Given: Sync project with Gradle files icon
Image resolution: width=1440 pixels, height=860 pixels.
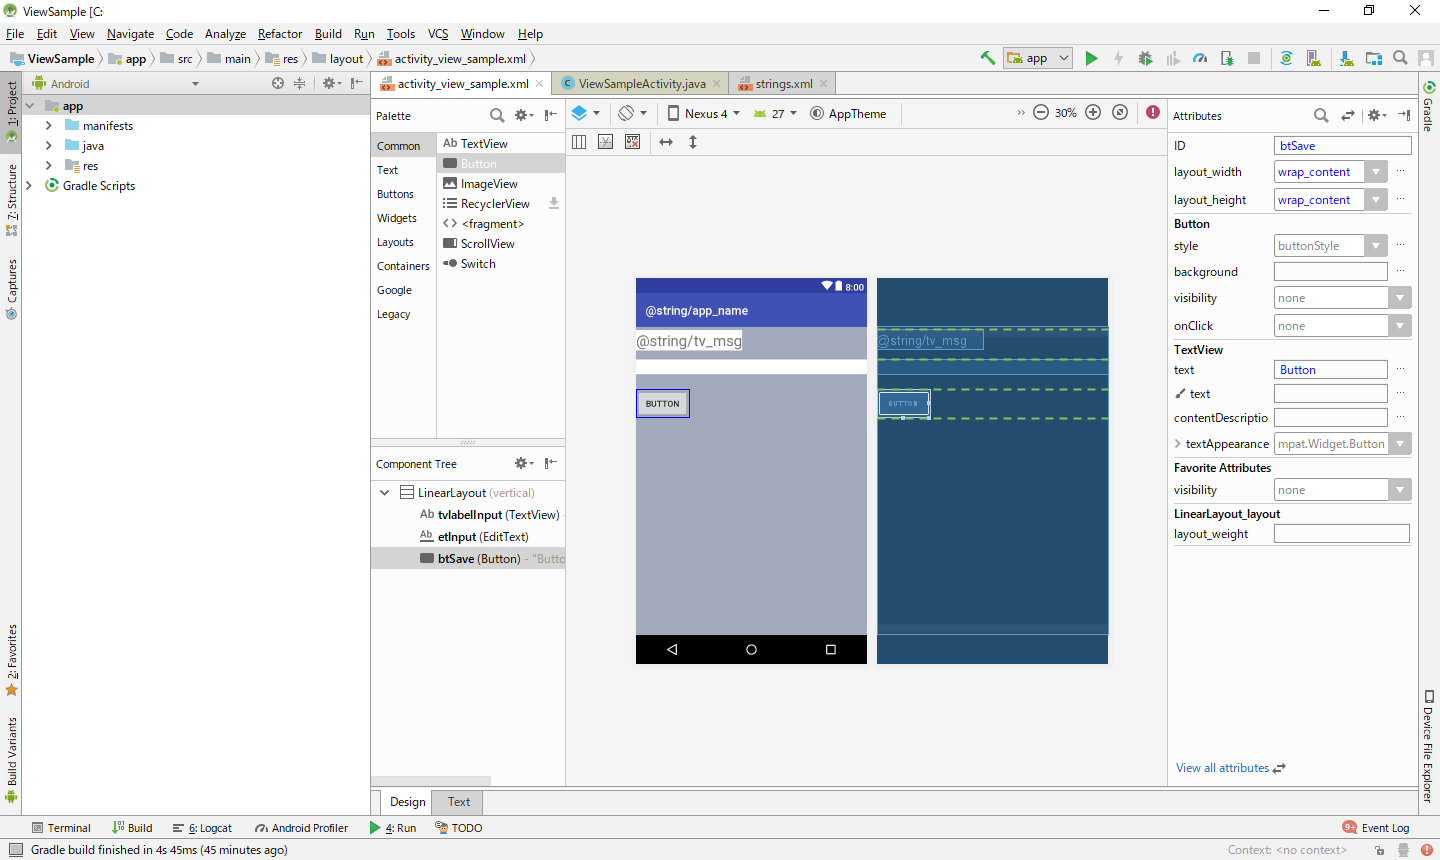Looking at the screenshot, I should pyautogui.click(x=1287, y=58).
